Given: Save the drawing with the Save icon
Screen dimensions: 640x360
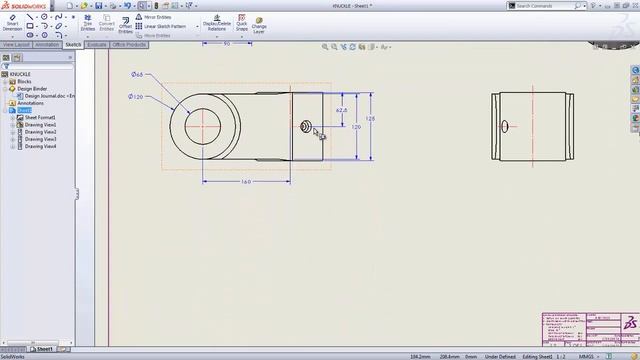Looking at the screenshot, I should pos(98,6).
